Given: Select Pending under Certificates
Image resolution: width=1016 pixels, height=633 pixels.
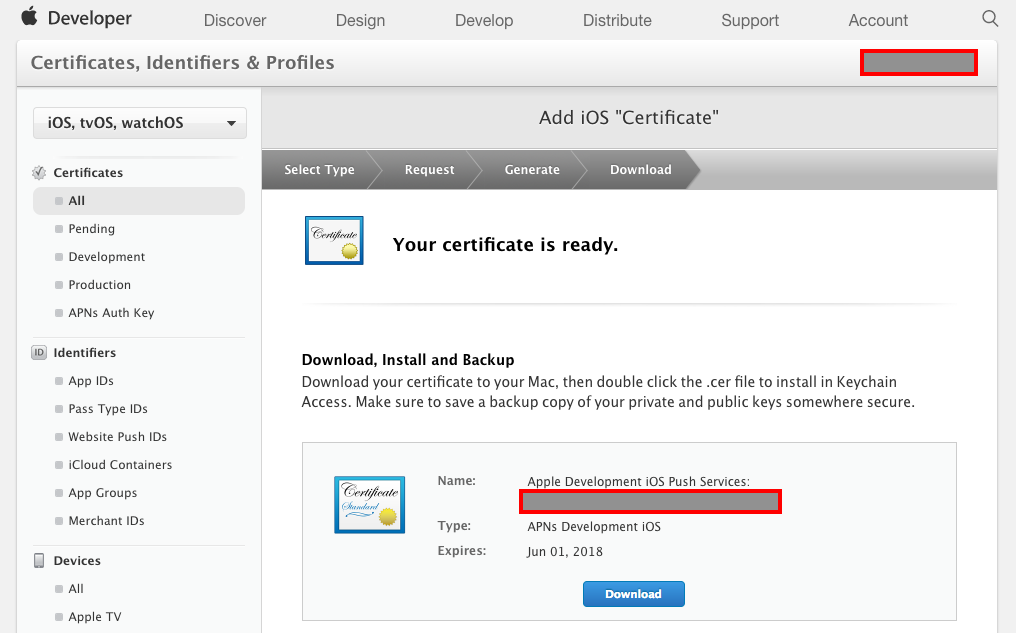Looking at the screenshot, I should pos(91,229).
